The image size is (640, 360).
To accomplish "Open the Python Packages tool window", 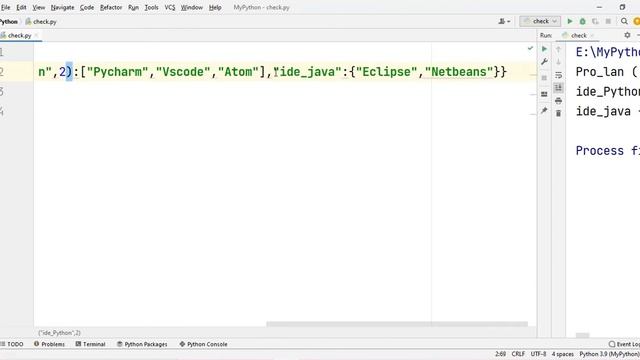I will (142, 344).
